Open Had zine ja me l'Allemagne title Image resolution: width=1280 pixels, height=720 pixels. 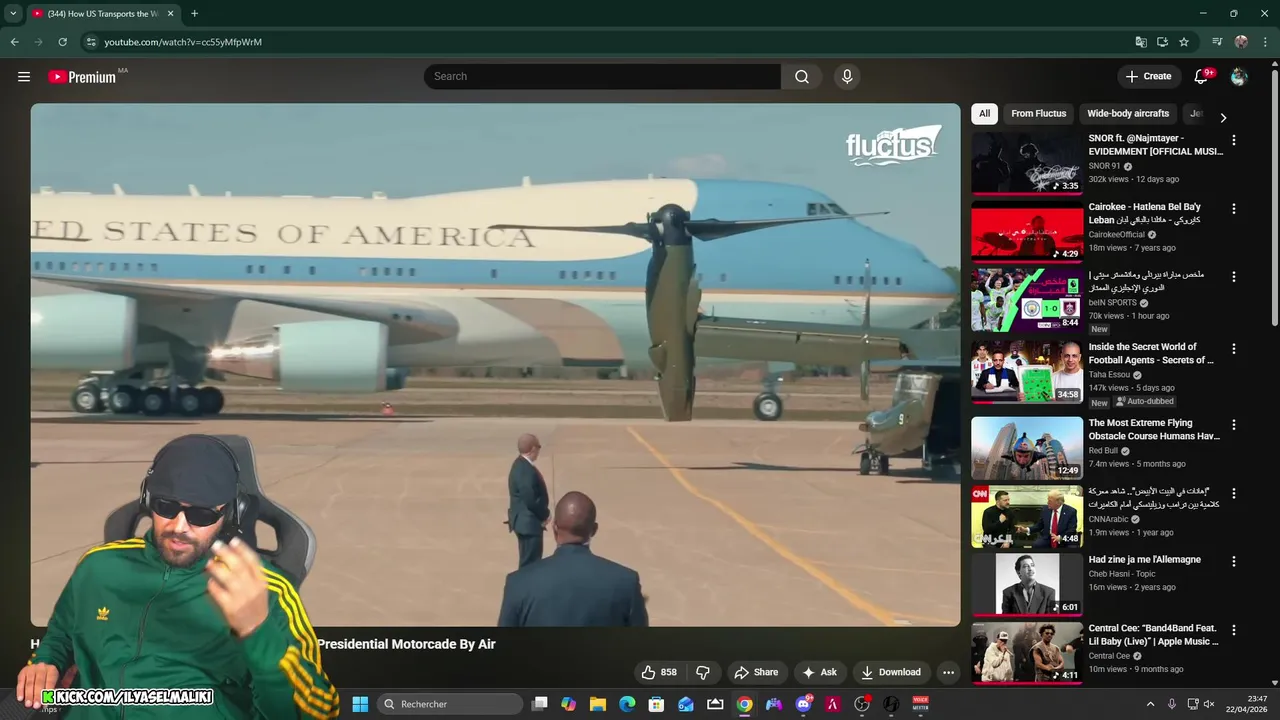coord(1144,560)
